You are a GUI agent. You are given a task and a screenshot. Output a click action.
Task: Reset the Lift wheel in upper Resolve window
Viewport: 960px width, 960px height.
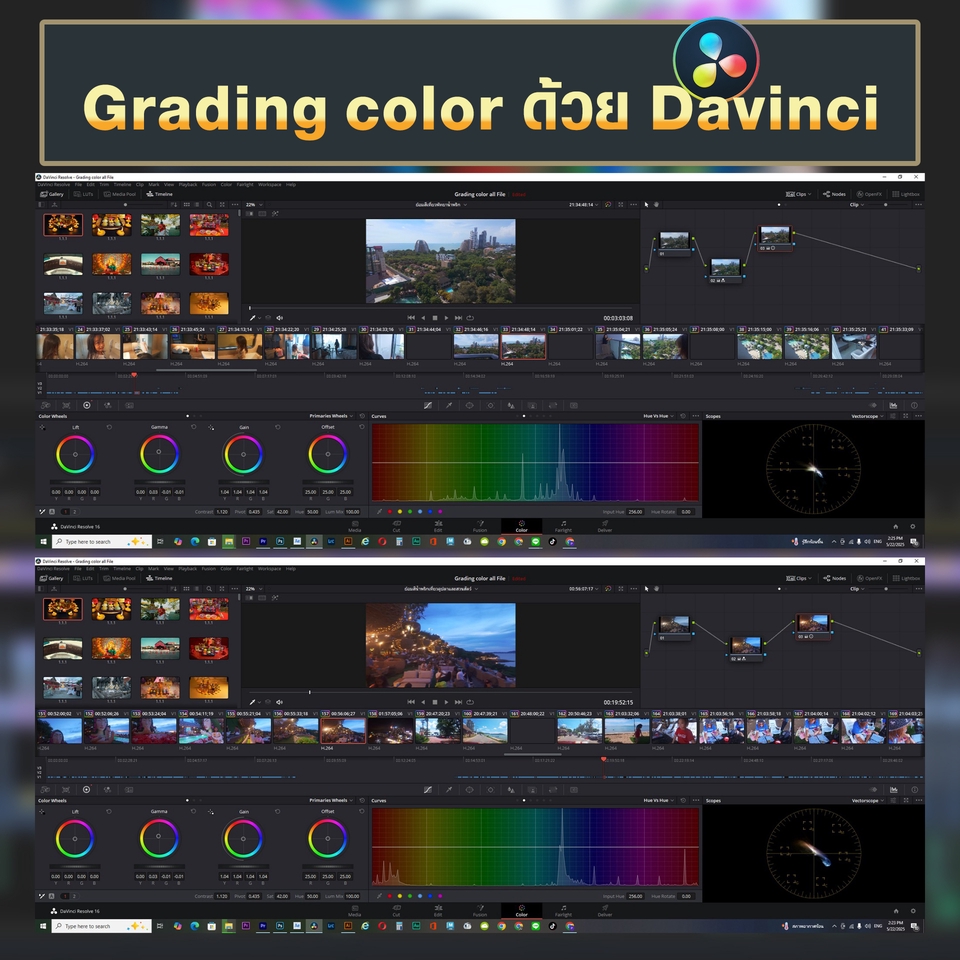coord(109,427)
